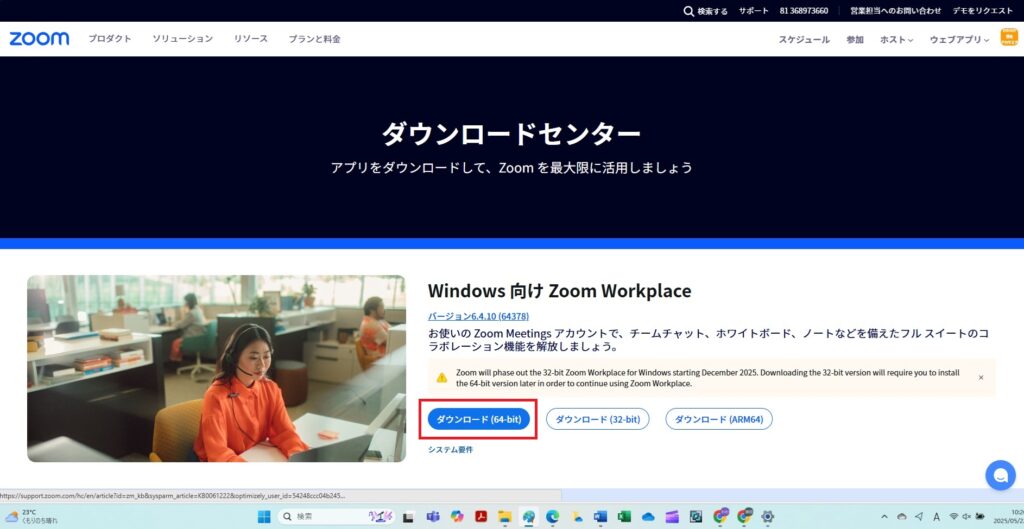This screenshot has height=529, width=1024.
Task: Open the プランと料金 page
Action: pyautogui.click(x=315, y=39)
